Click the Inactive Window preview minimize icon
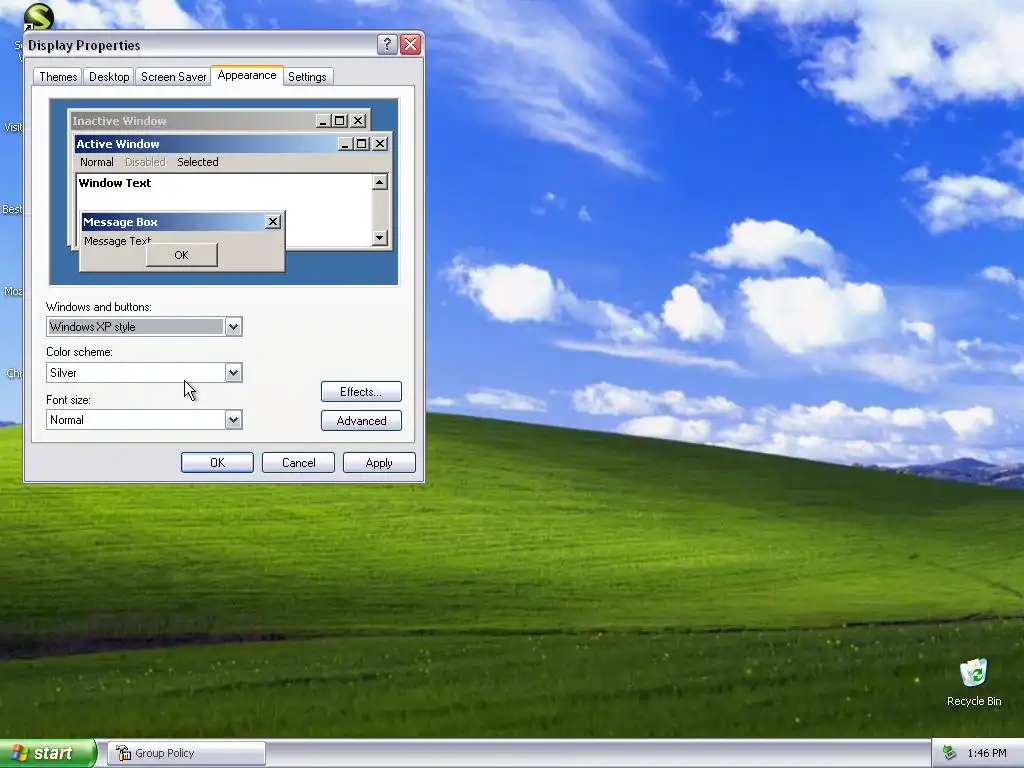Screen dimensions: 1024x768 tap(323, 121)
